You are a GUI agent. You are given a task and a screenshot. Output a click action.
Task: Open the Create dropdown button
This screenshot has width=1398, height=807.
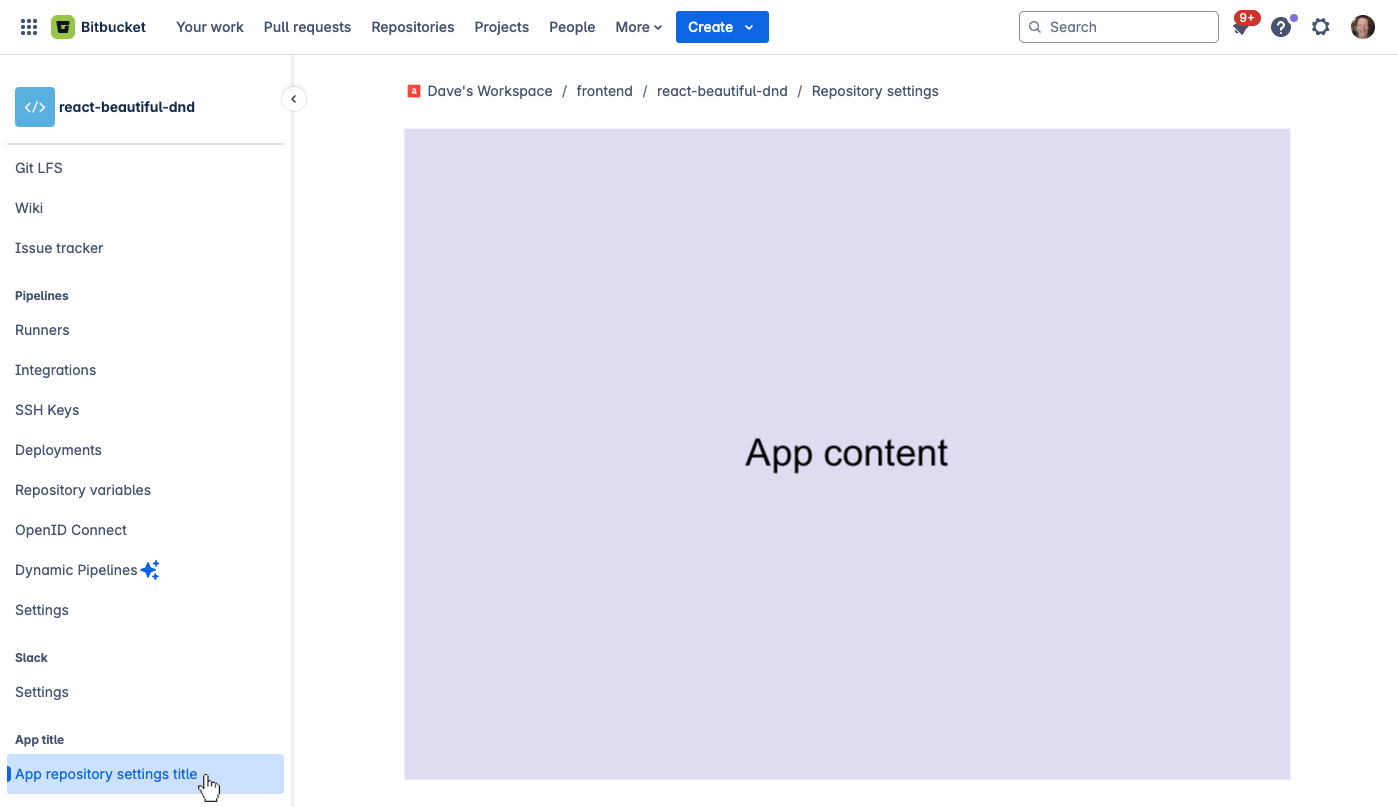[x=722, y=27]
